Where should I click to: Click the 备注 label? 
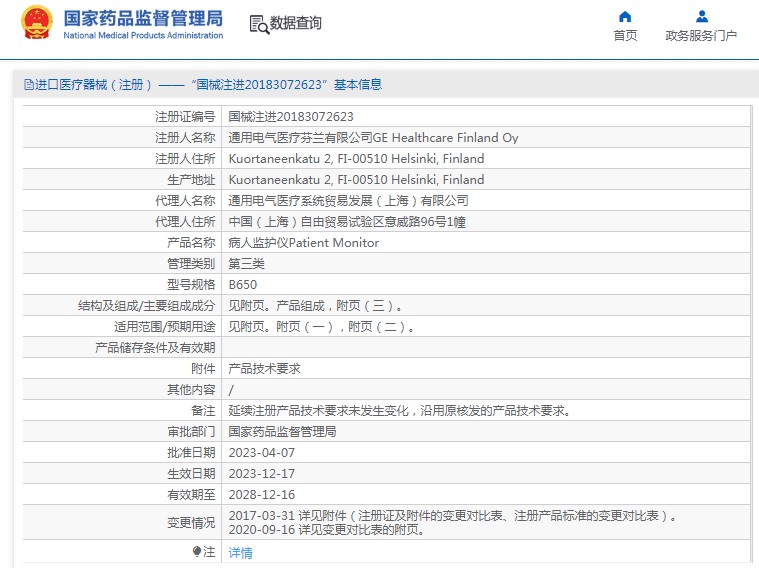tap(203, 411)
